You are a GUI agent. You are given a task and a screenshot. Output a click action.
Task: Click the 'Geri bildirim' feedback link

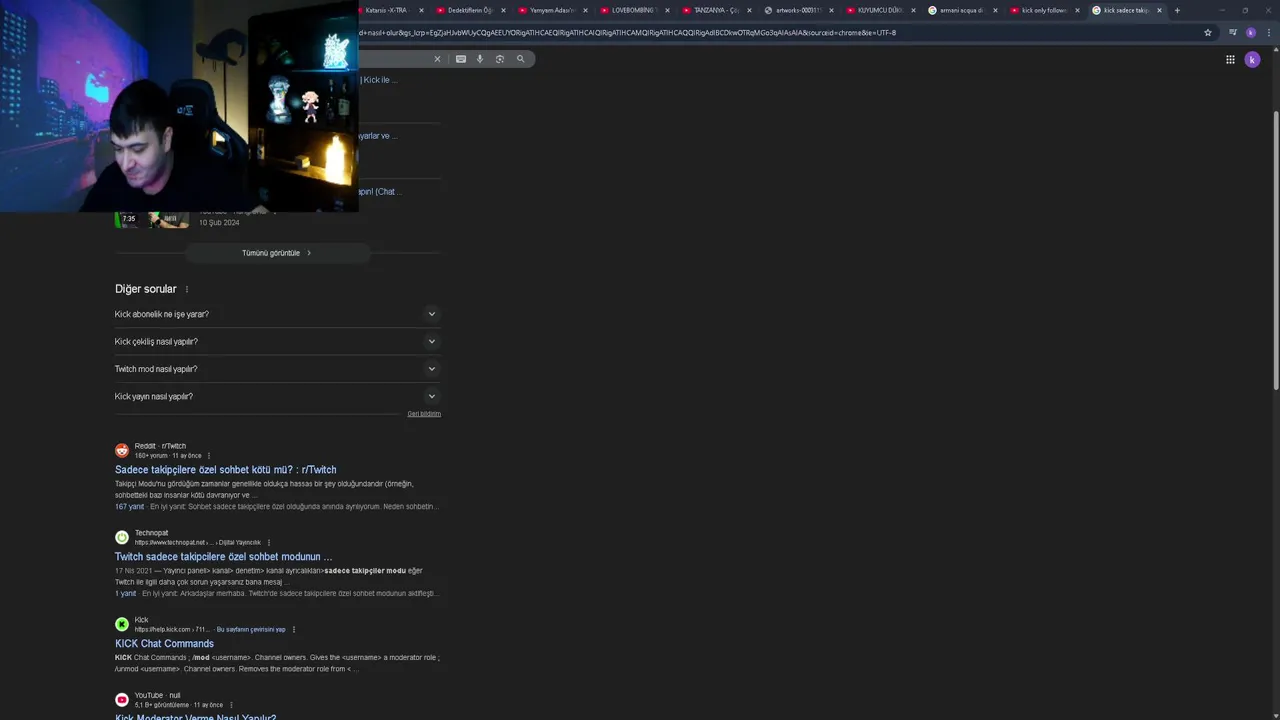click(424, 414)
